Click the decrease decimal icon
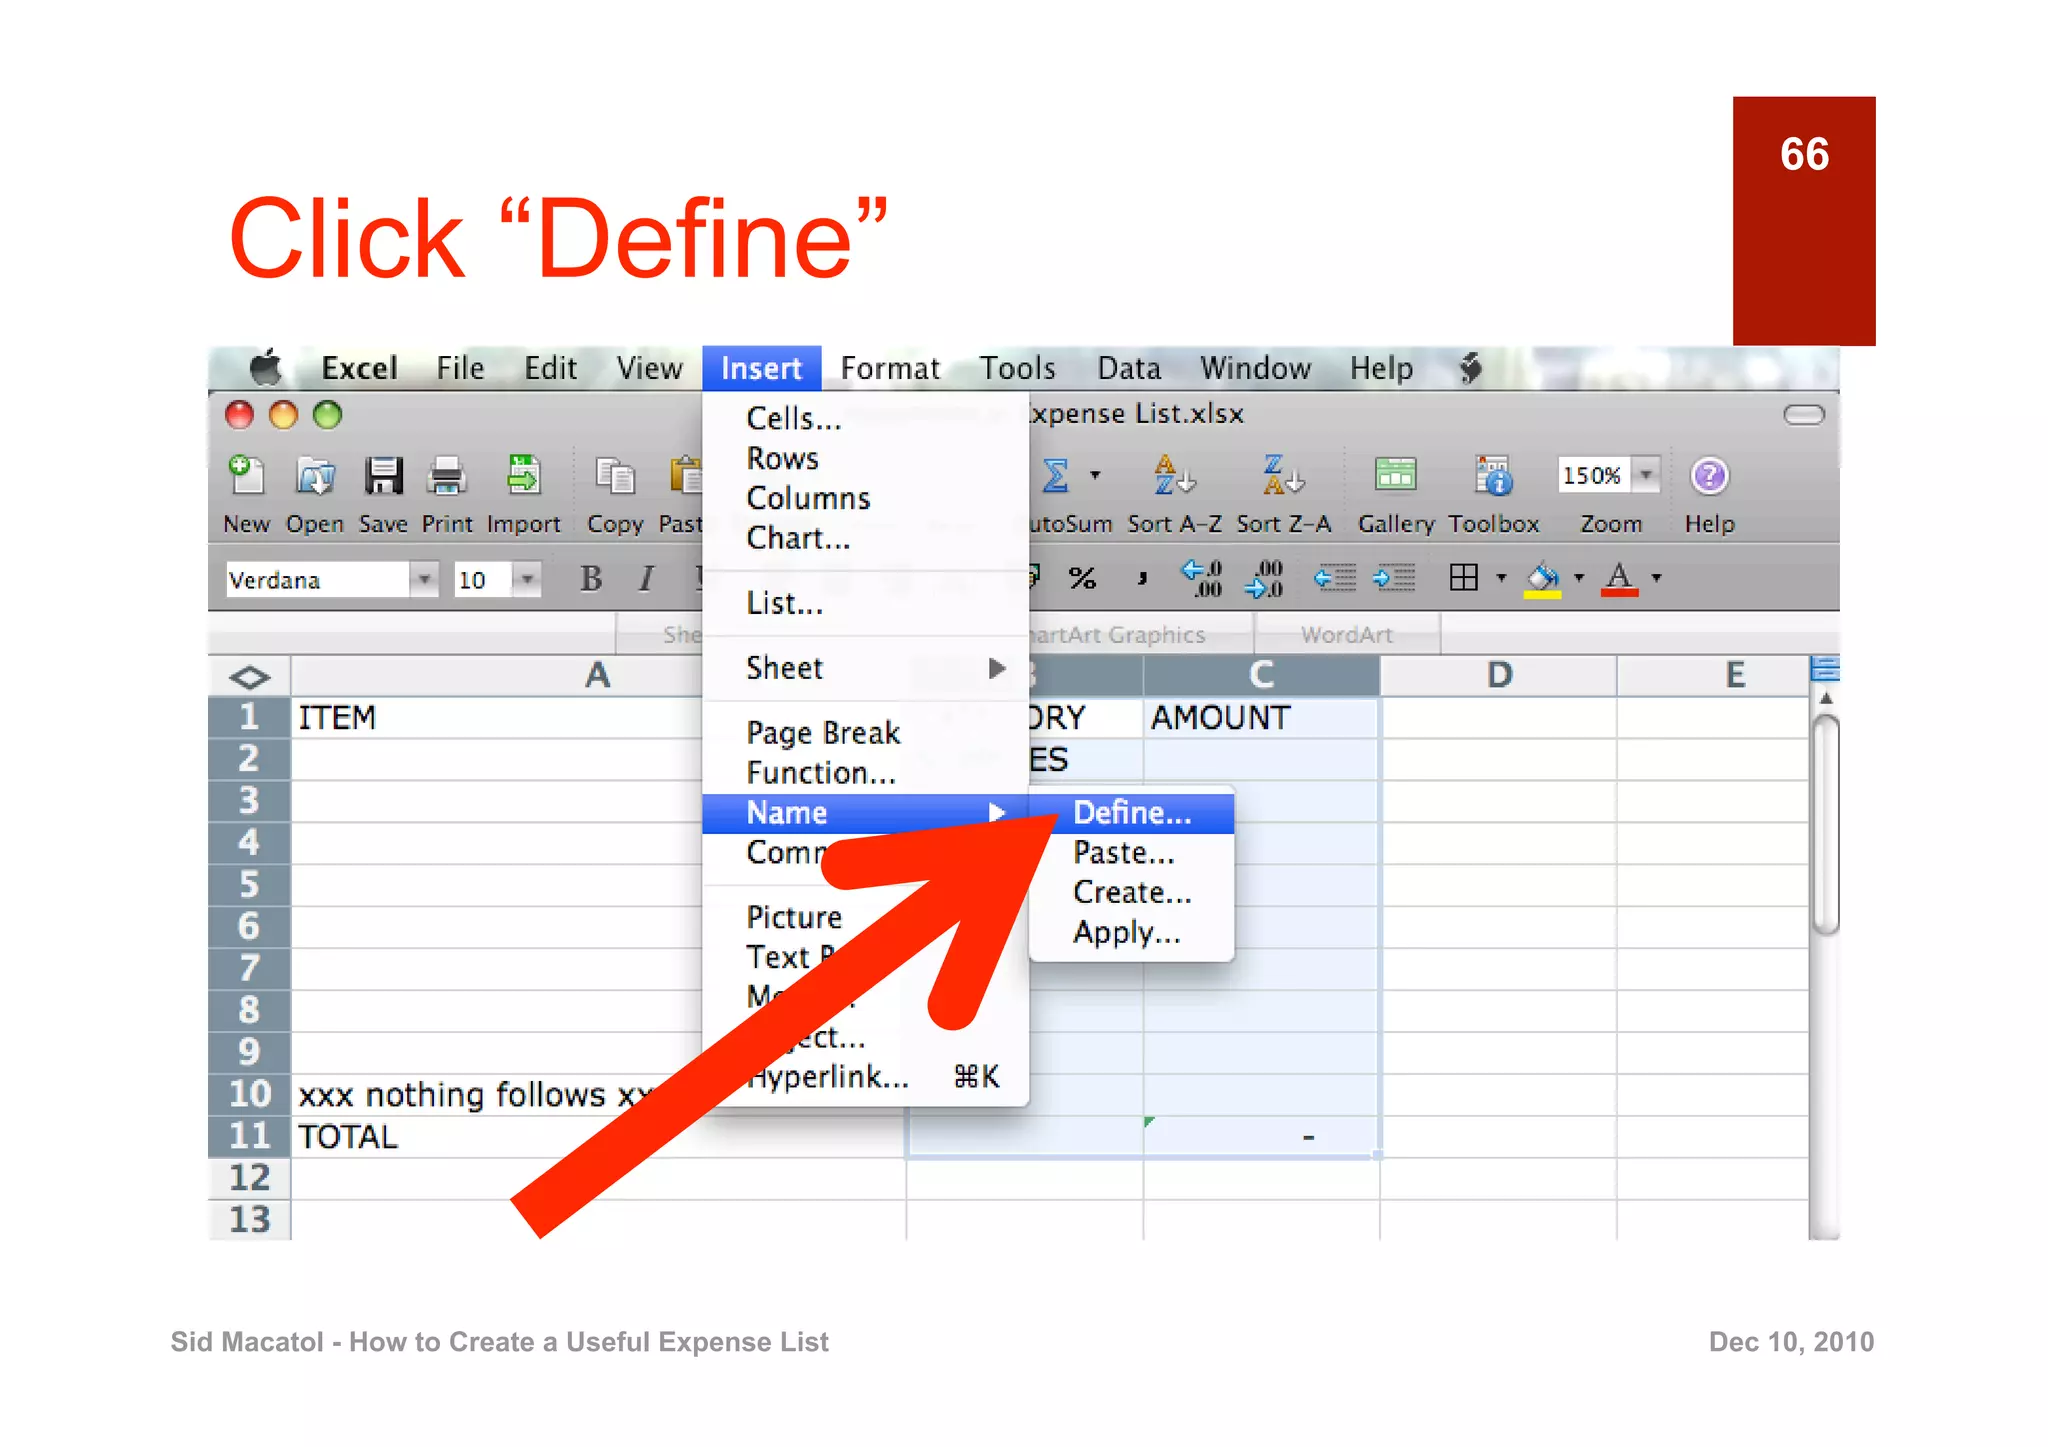 (x=1263, y=578)
